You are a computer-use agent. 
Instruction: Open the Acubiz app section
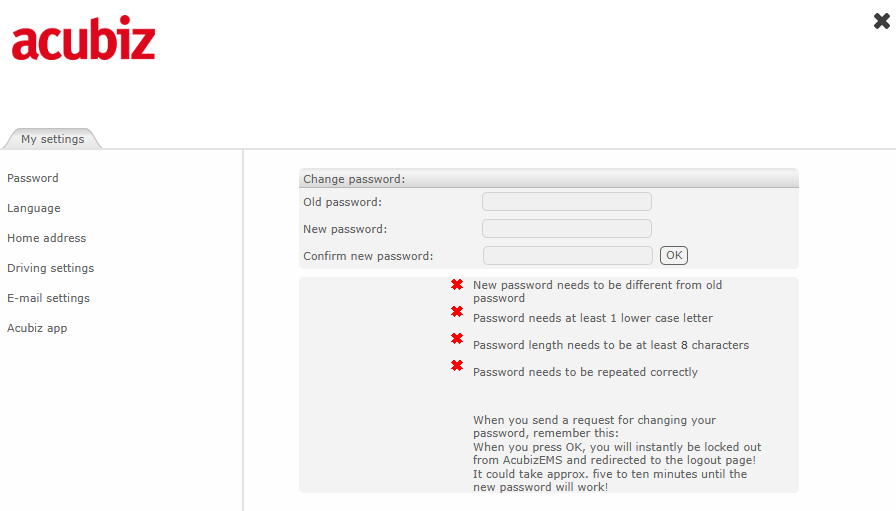coord(37,328)
